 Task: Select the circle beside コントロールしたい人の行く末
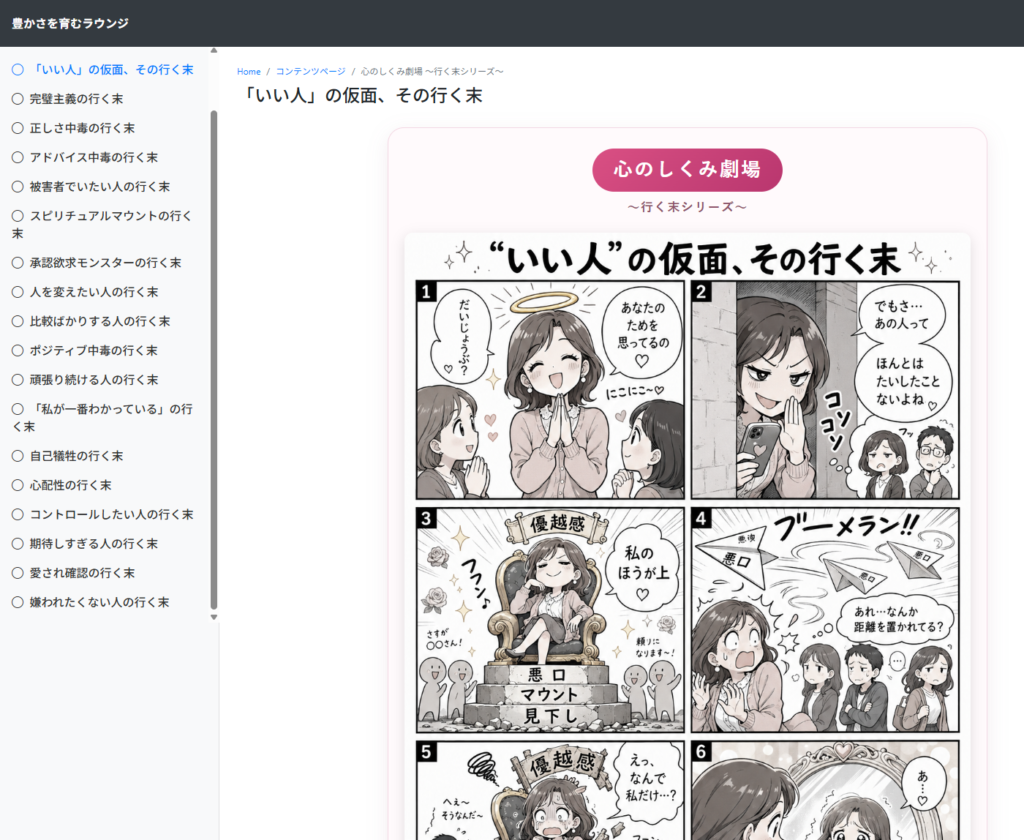18,515
